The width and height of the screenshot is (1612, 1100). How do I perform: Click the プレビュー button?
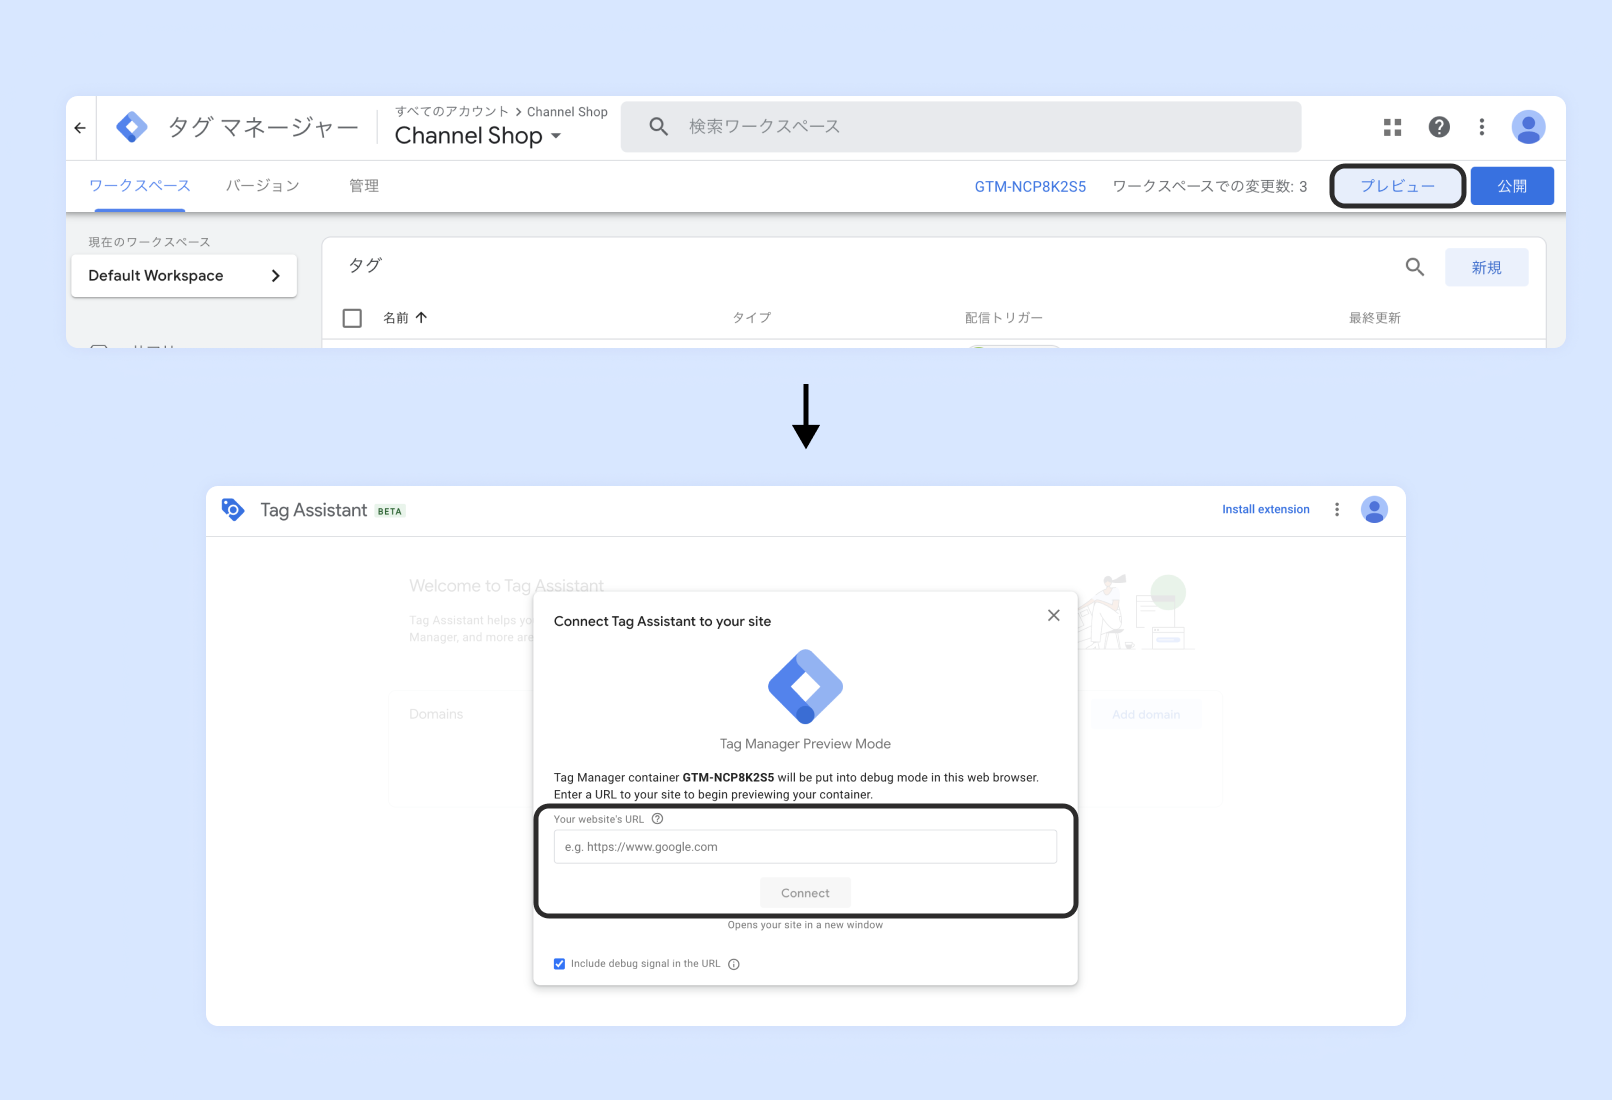tap(1398, 186)
